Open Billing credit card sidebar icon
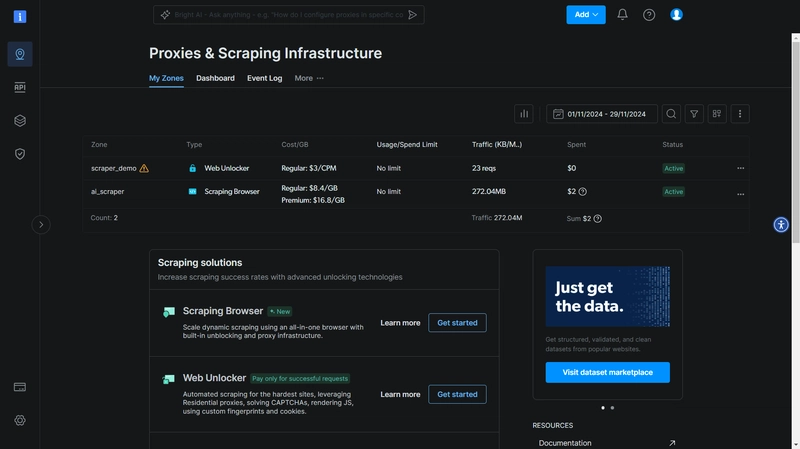The image size is (800, 449). pos(20,387)
